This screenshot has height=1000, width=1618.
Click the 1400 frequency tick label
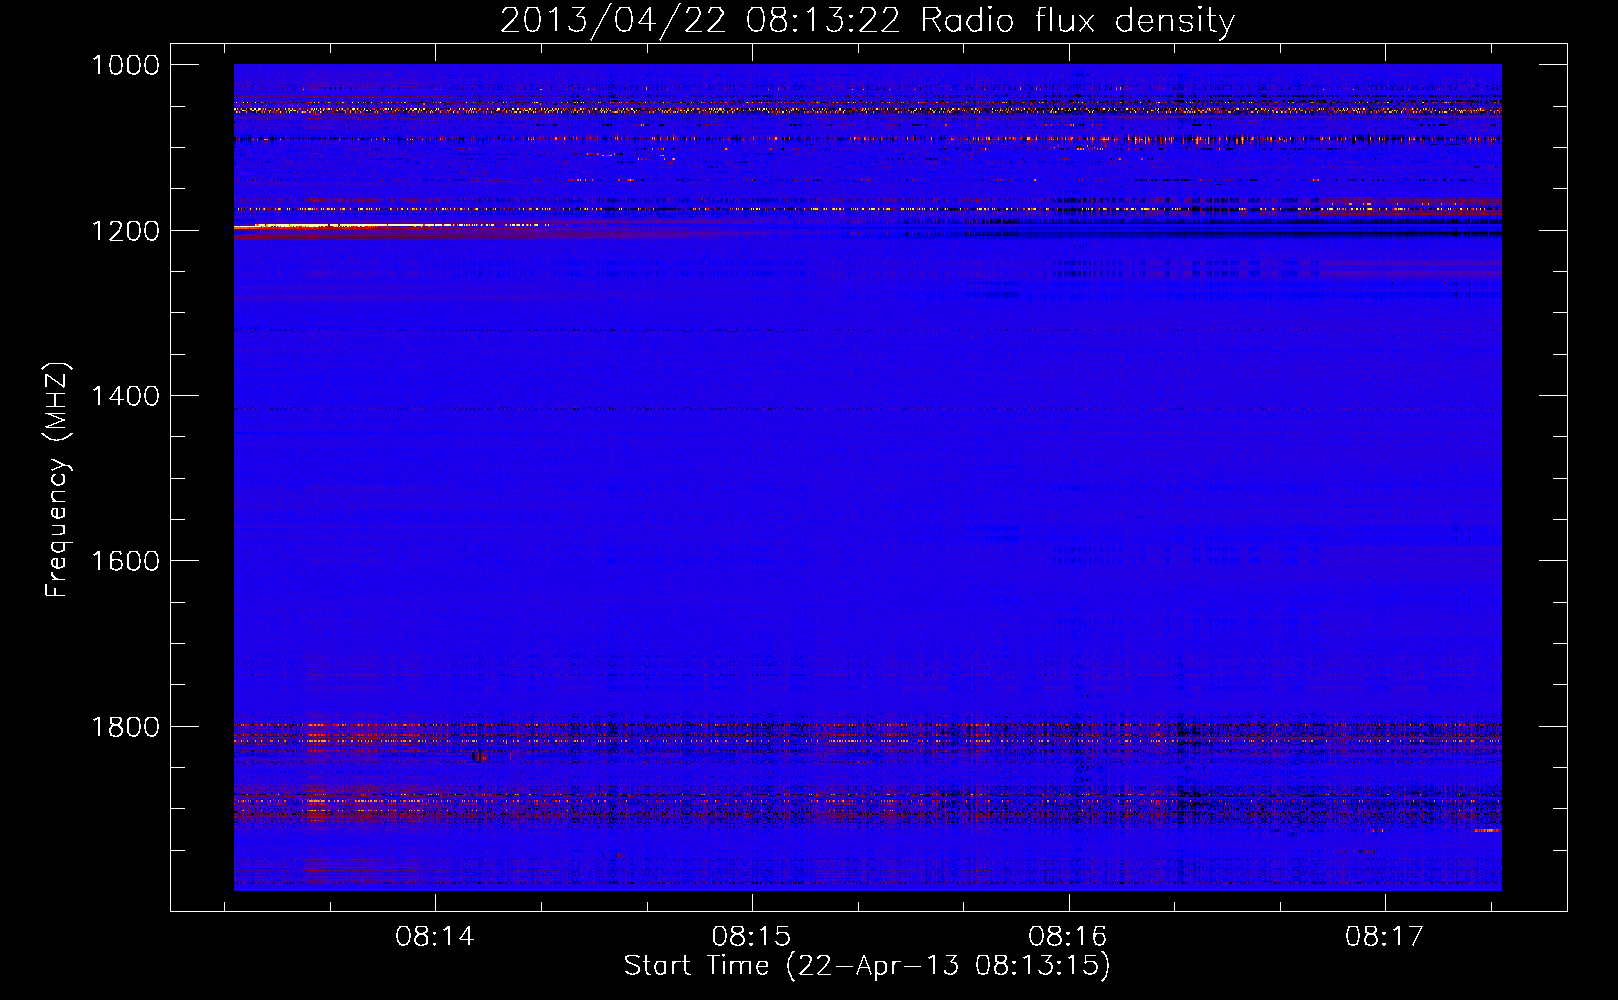pyautogui.click(x=125, y=396)
